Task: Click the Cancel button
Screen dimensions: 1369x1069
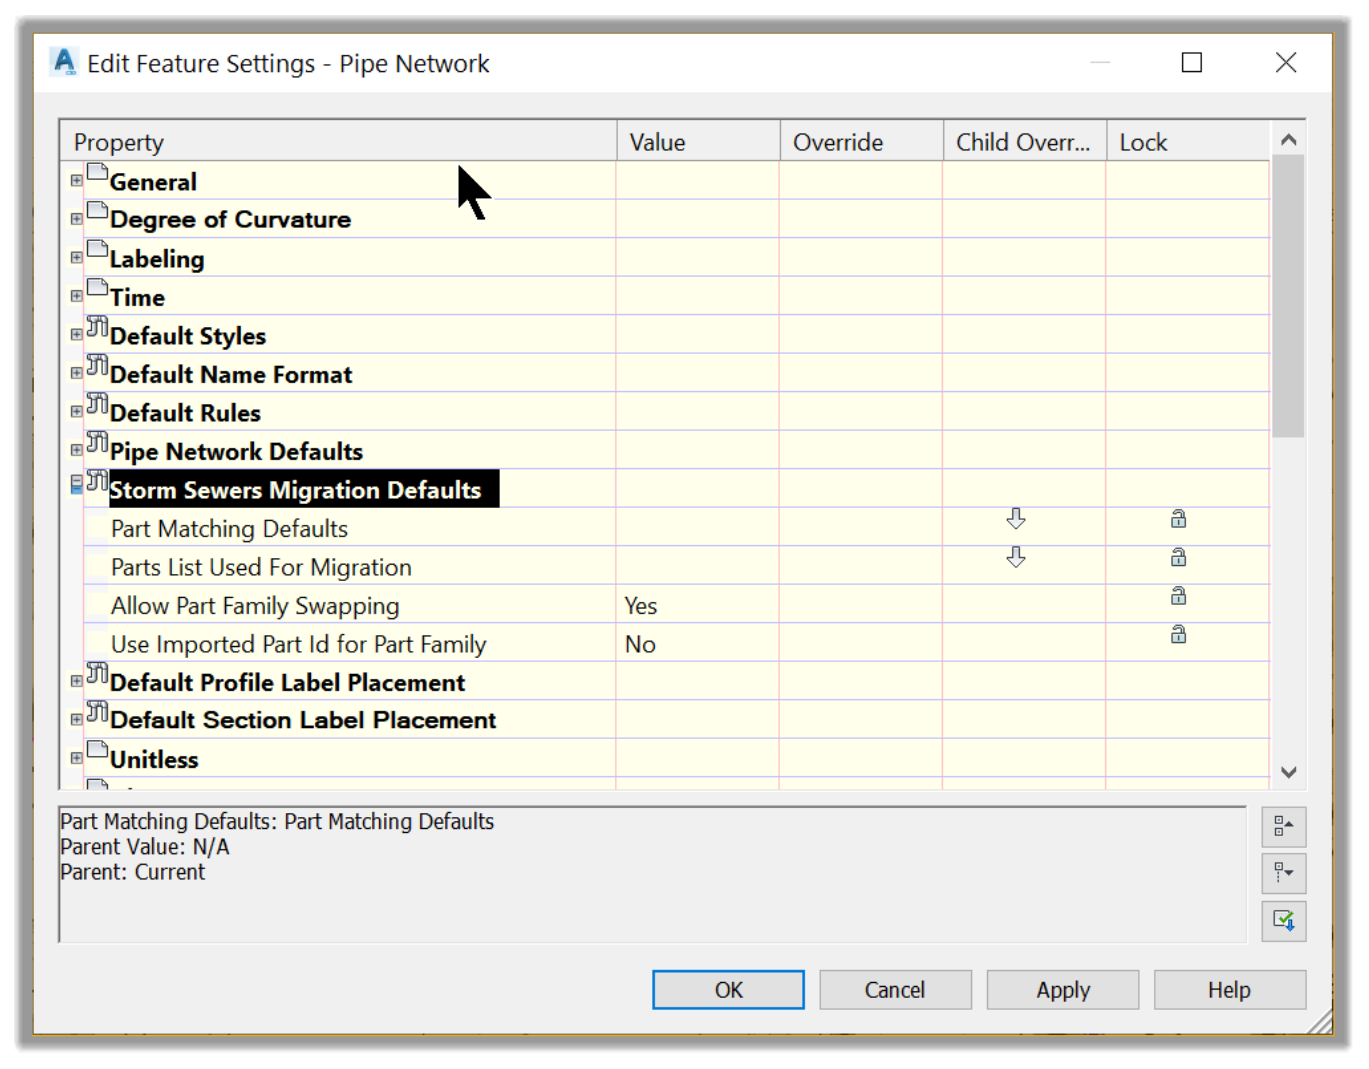Action: click(x=895, y=990)
